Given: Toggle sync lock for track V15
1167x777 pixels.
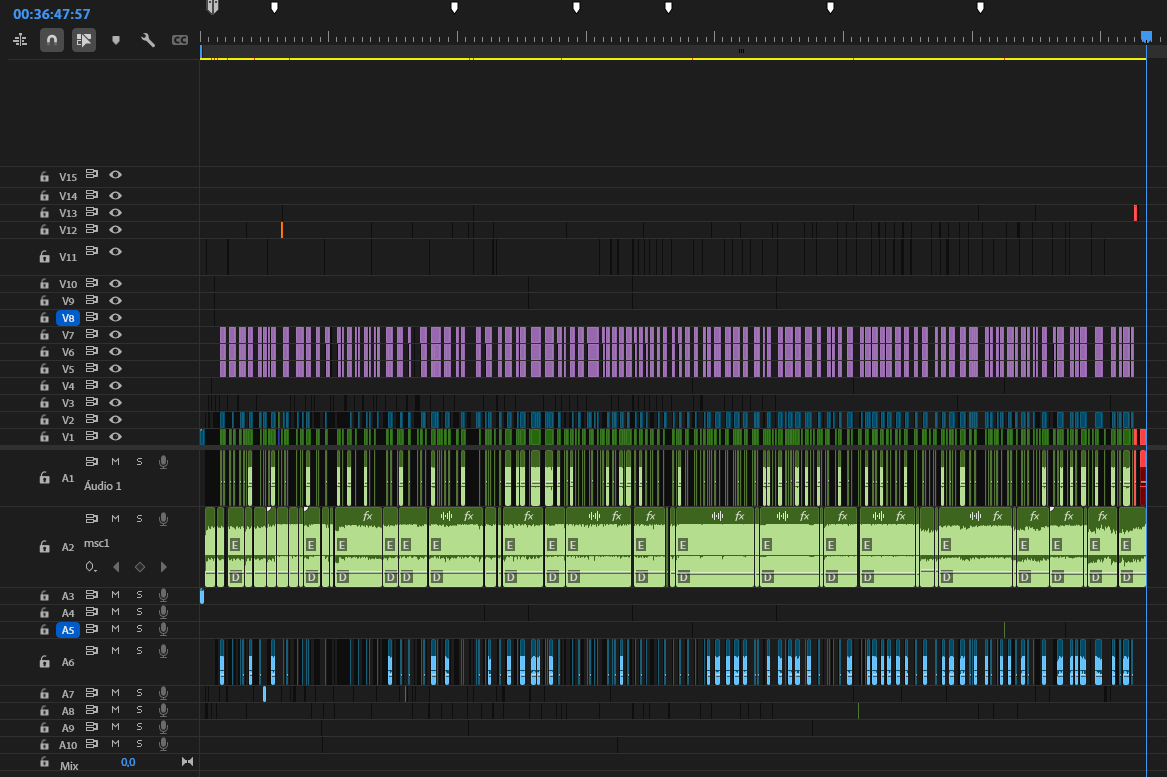Looking at the screenshot, I should [92, 174].
